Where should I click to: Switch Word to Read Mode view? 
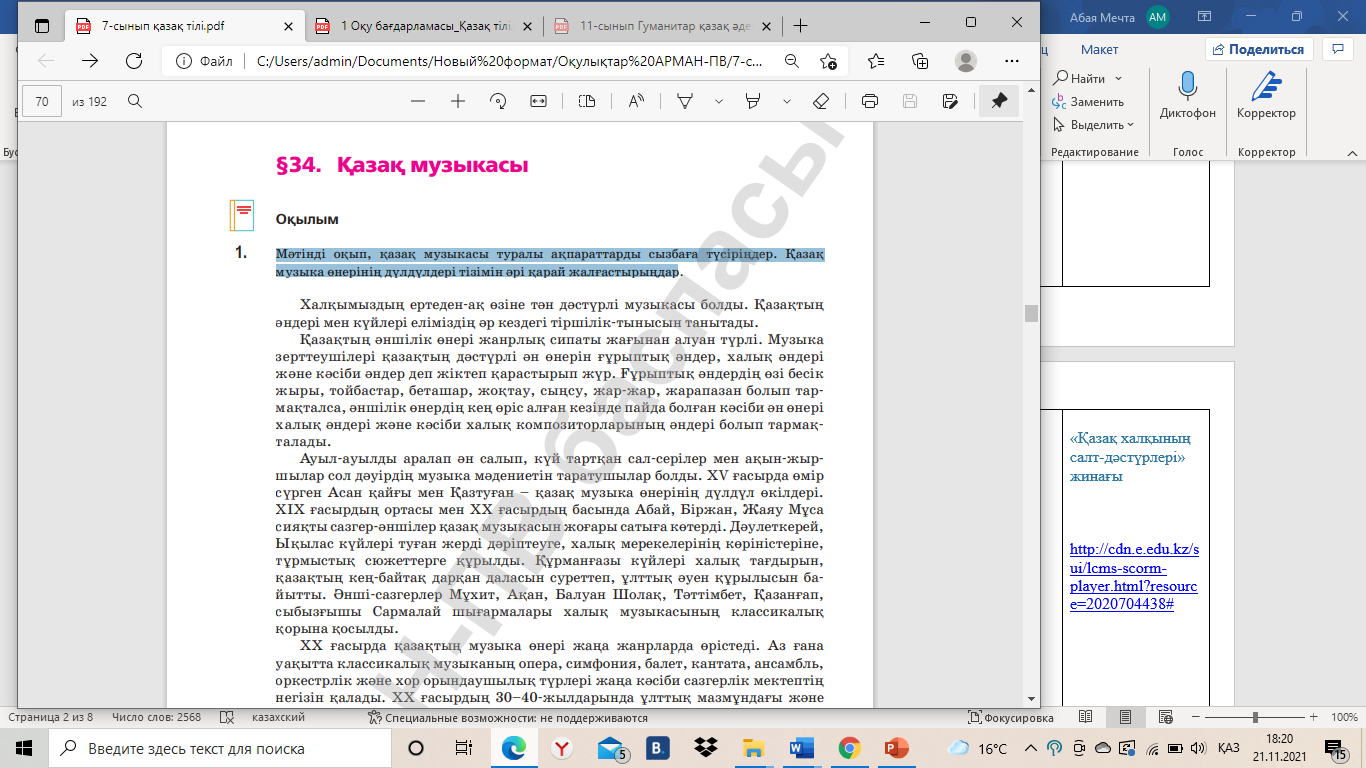[x=1086, y=717]
